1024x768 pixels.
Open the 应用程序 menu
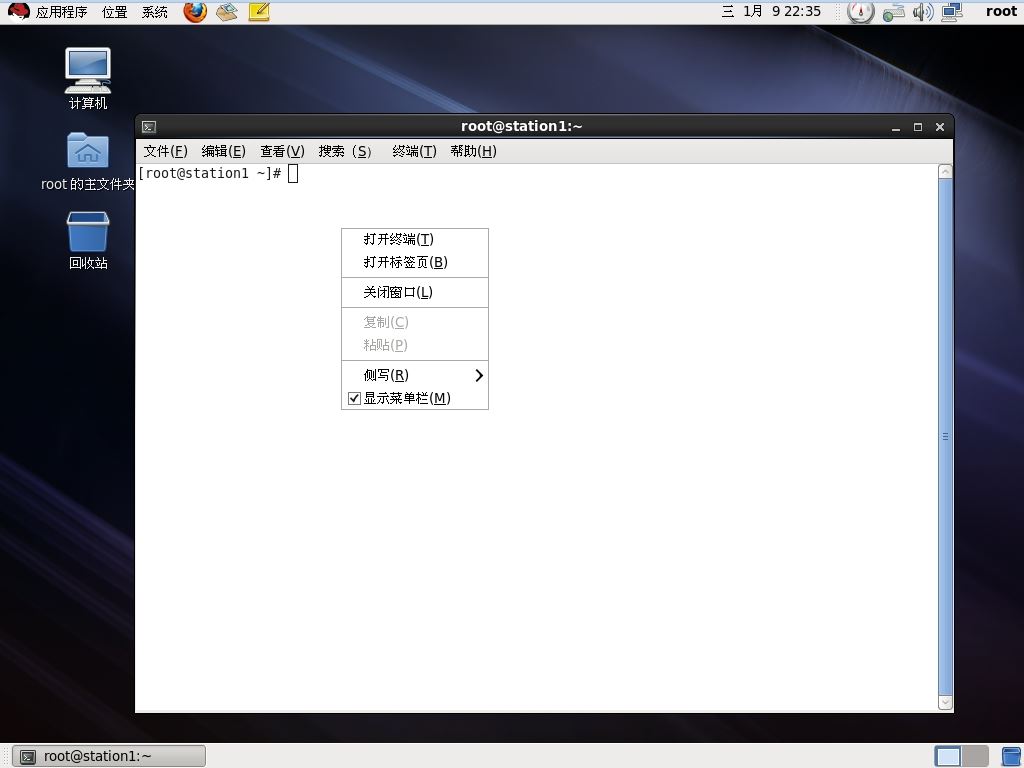point(61,12)
